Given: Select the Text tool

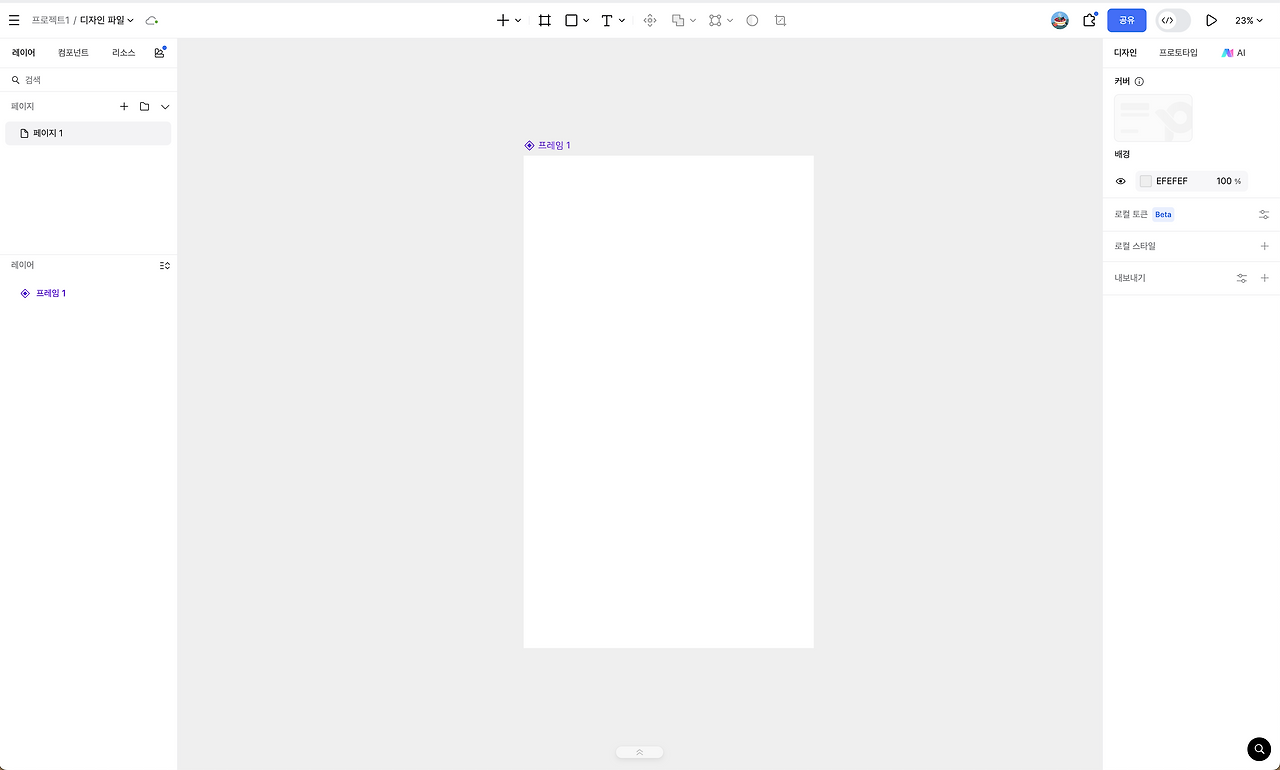Looking at the screenshot, I should [x=607, y=20].
